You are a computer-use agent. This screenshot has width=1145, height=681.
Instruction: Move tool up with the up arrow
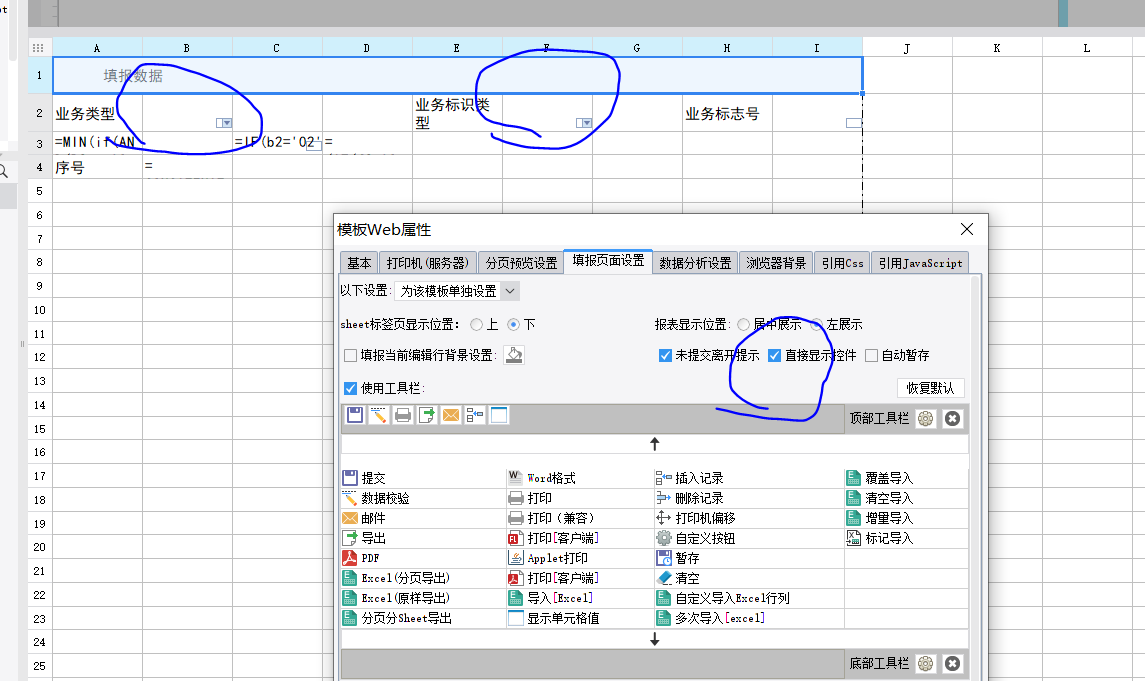[654, 444]
